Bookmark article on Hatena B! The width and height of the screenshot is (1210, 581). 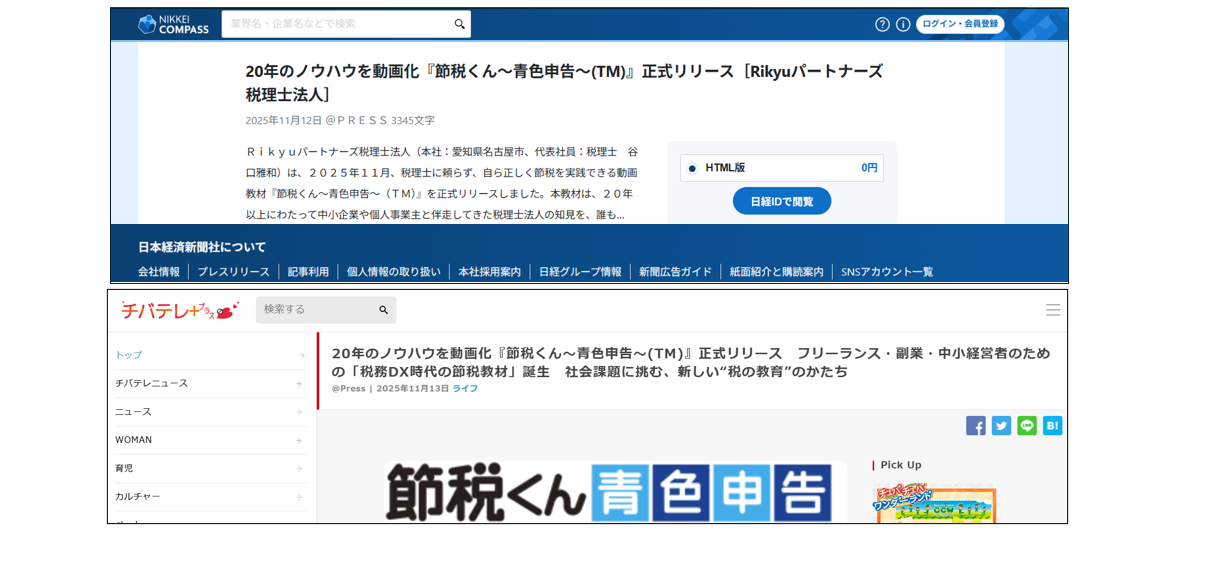coord(1051,425)
